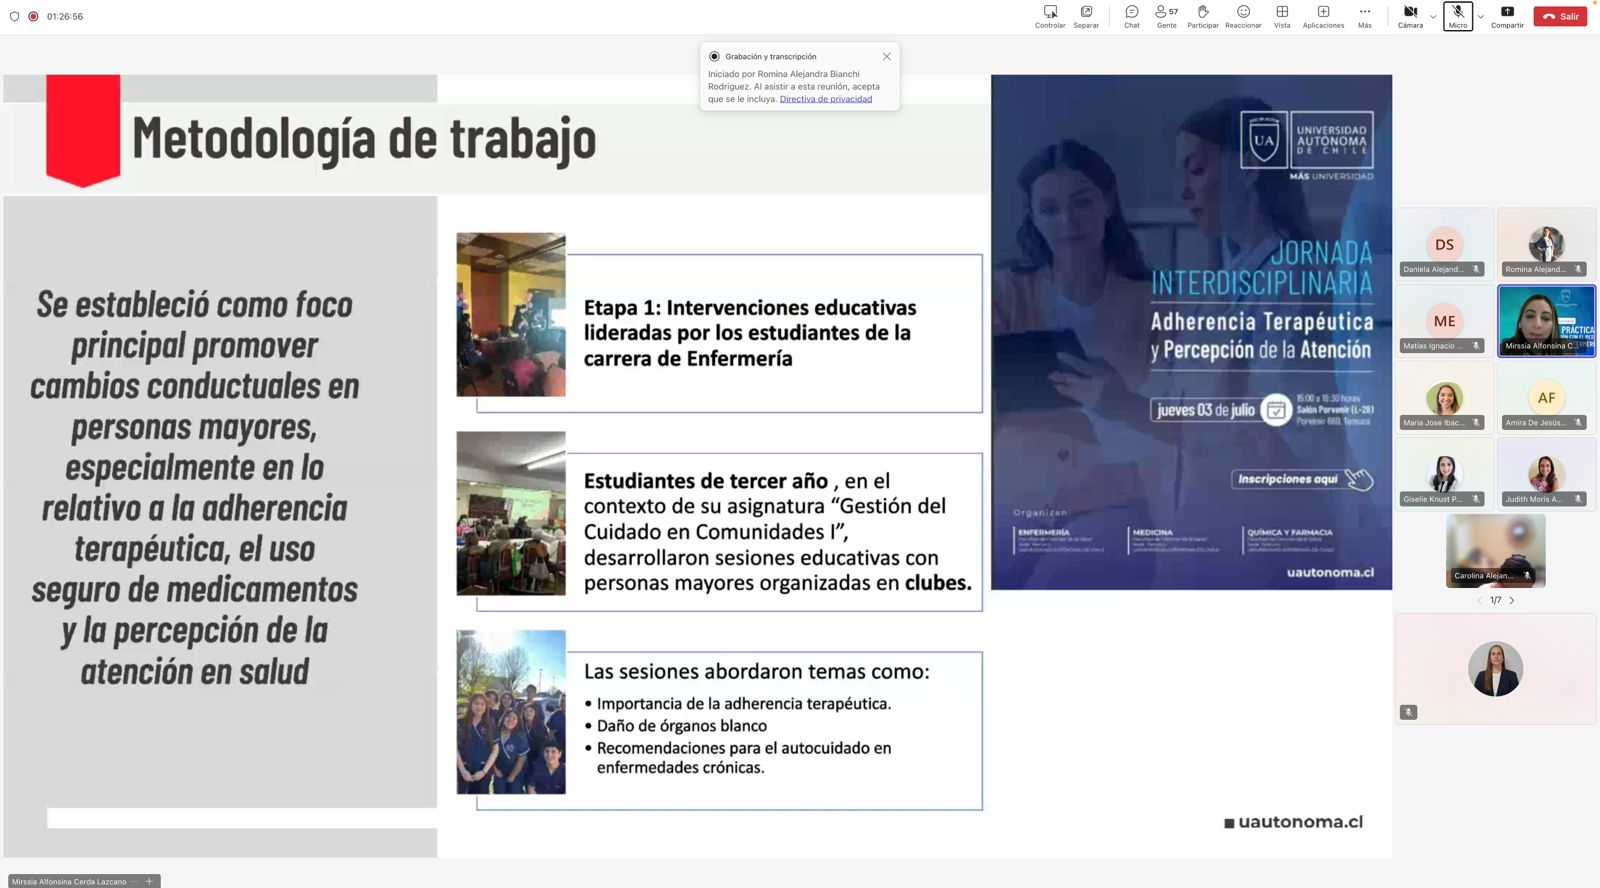Click 'Inscripciones aquí' on the shared poster
The height and width of the screenshot is (888, 1600).
(1301, 479)
